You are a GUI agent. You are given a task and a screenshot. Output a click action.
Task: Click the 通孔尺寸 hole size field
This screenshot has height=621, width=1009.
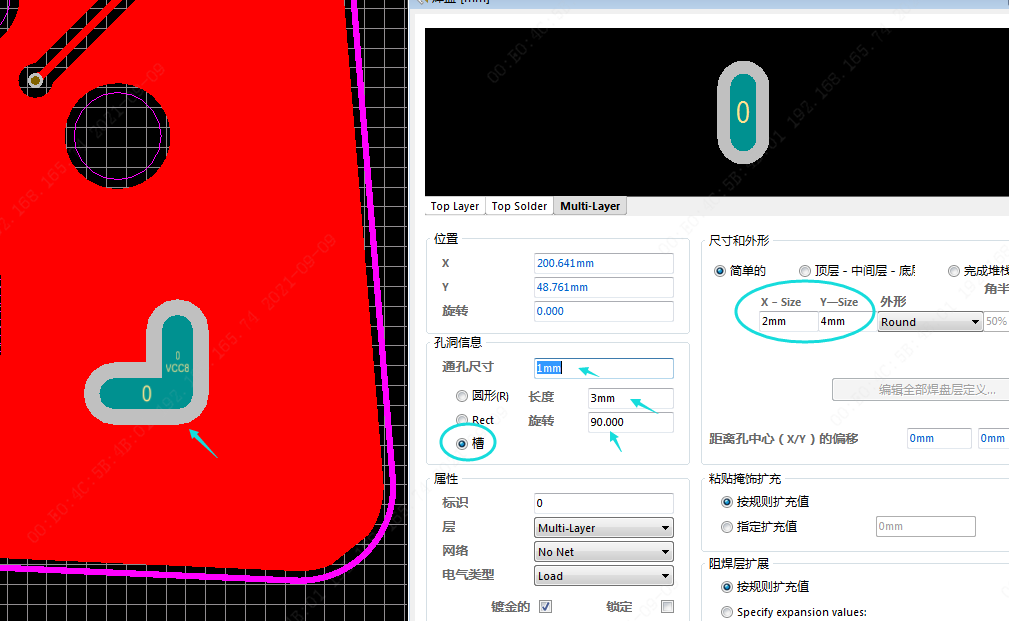point(604,368)
